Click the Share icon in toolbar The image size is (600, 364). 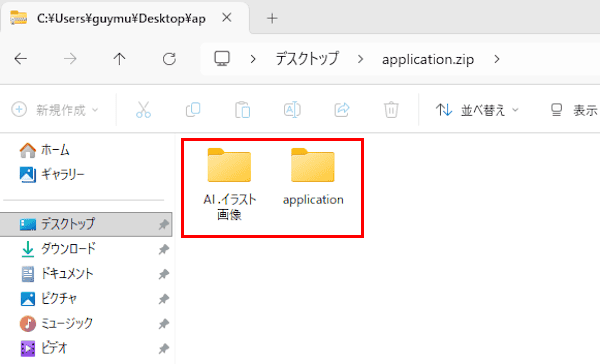coord(342,110)
